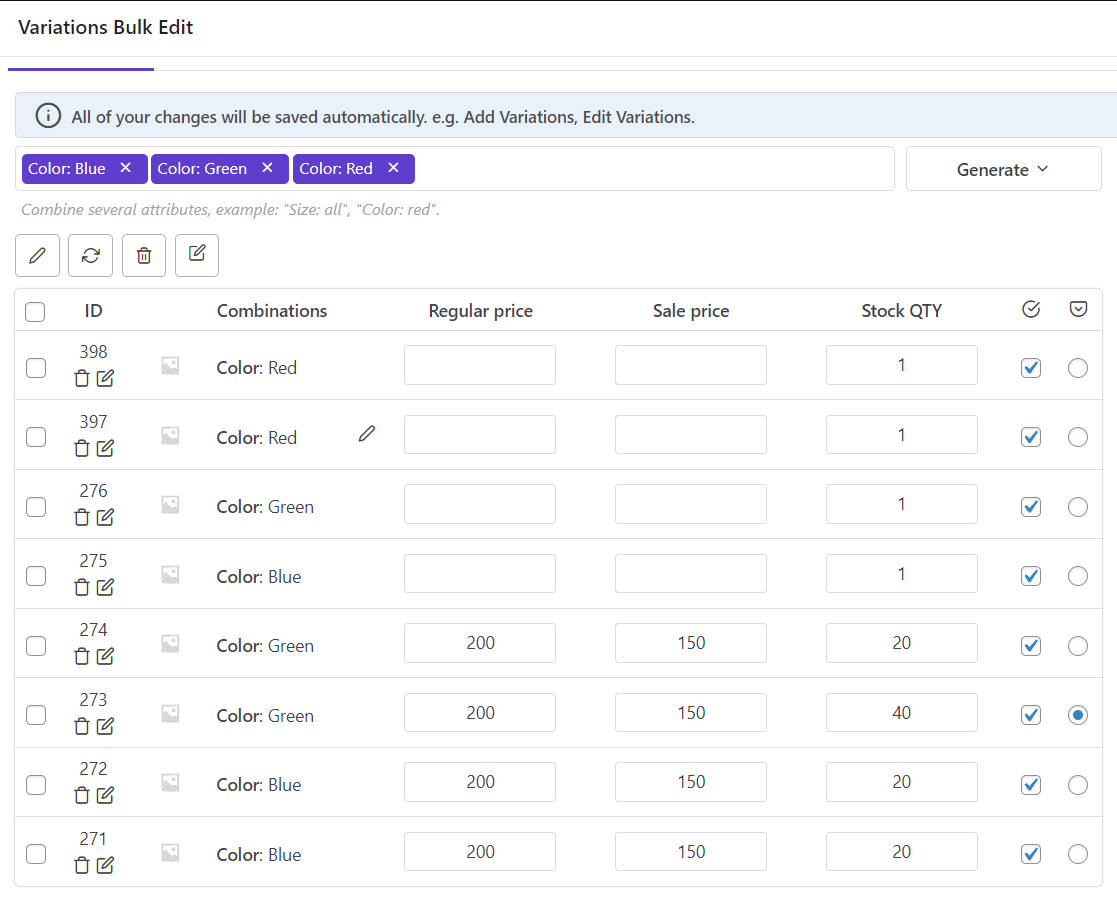Select row checkbox for variation 271
This screenshot has height=899, width=1117.
tap(36, 853)
